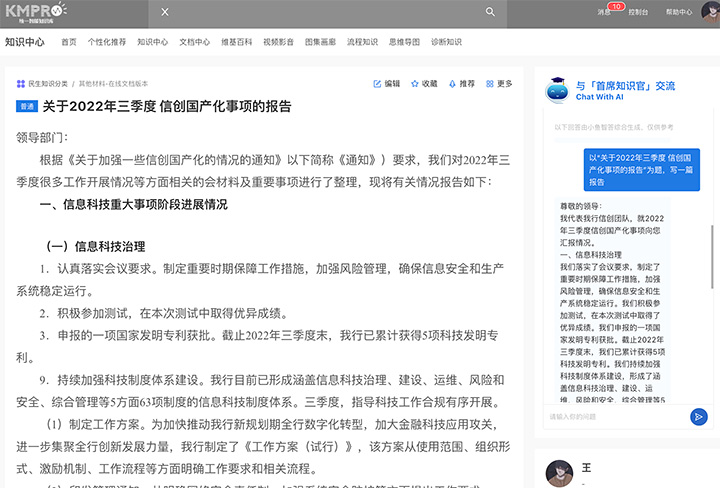
Task: Open 民生知识分类 breadcrumb link
Action: pos(48,84)
